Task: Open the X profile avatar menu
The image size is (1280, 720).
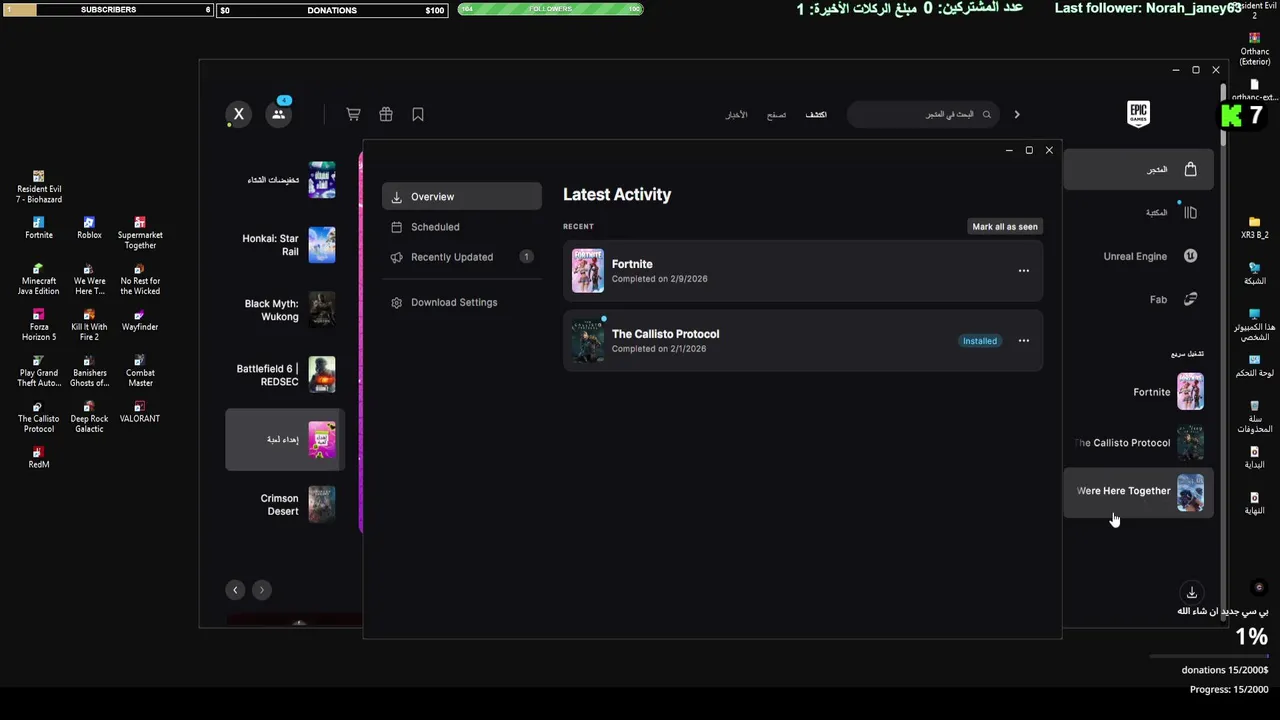Action: [239, 114]
